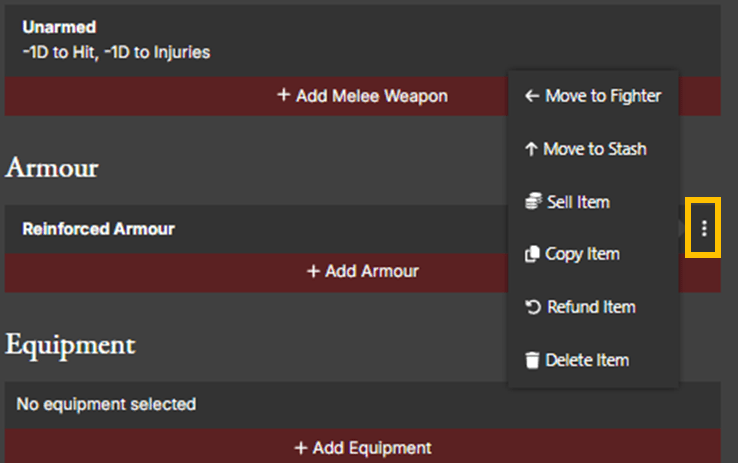Image resolution: width=738 pixels, height=463 pixels.
Task: Choose the Move to Fighter menu label
Action: pos(603,97)
